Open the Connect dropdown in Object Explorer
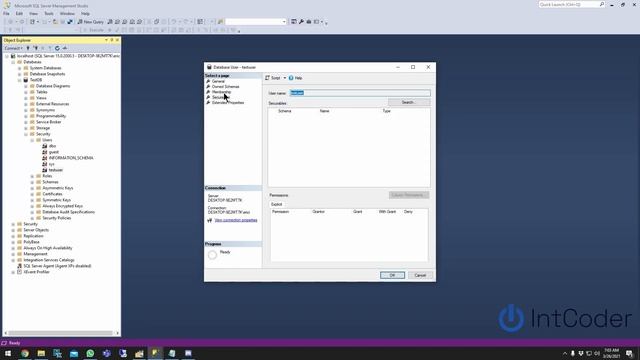 click(x=13, y=48)
